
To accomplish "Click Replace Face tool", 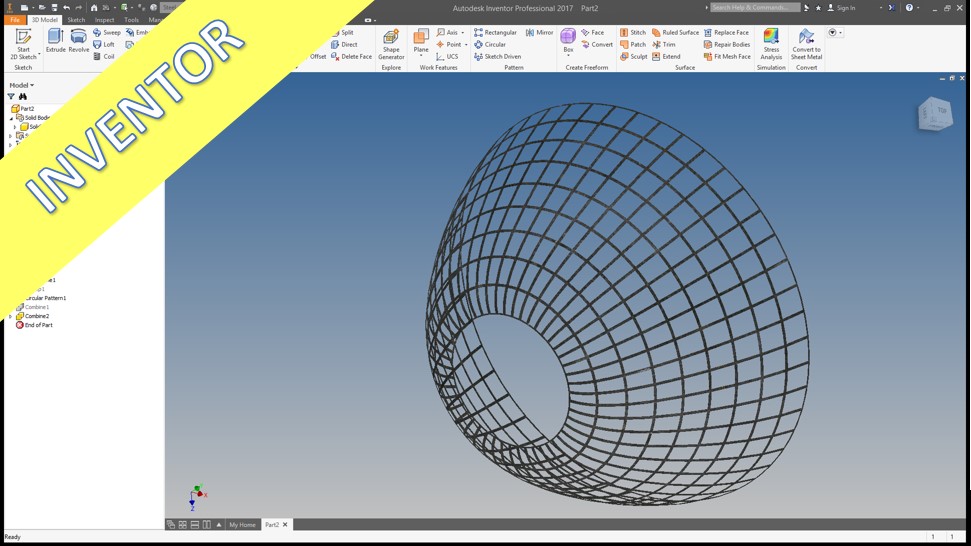I will pyautogui.click(x=726, y=32).
